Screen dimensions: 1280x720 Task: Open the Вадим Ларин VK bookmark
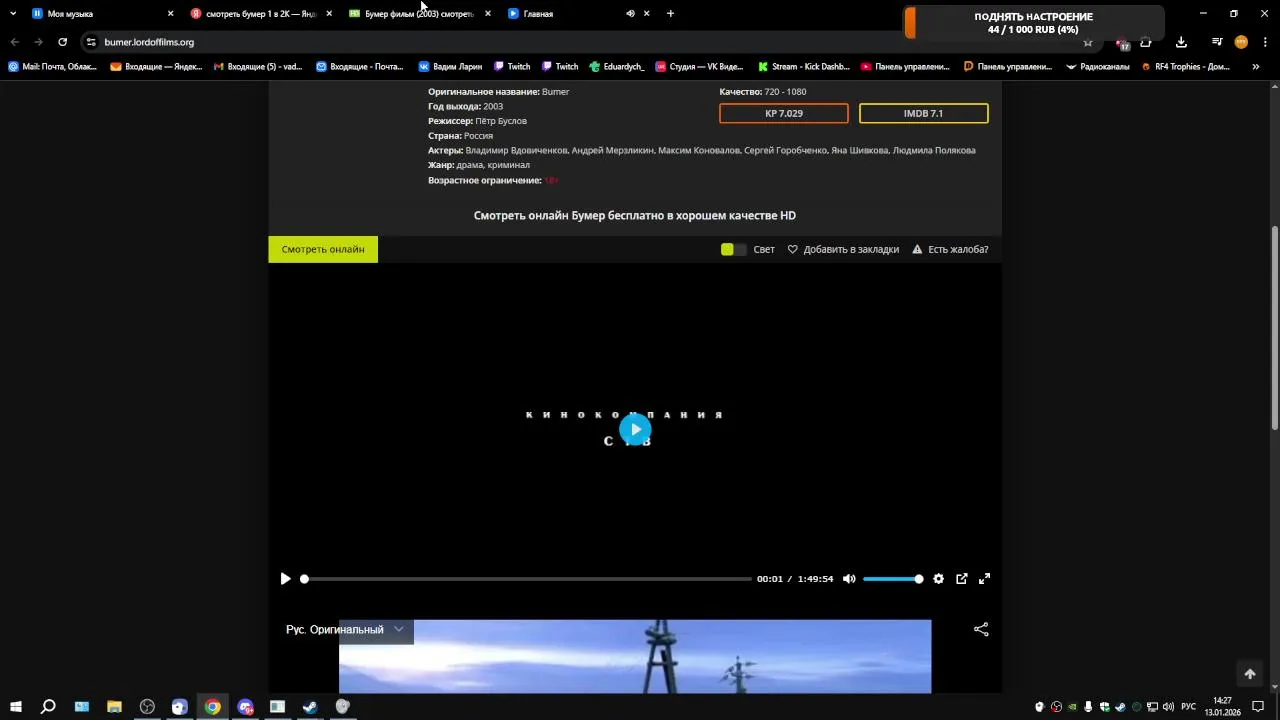[x=450, y=67]
